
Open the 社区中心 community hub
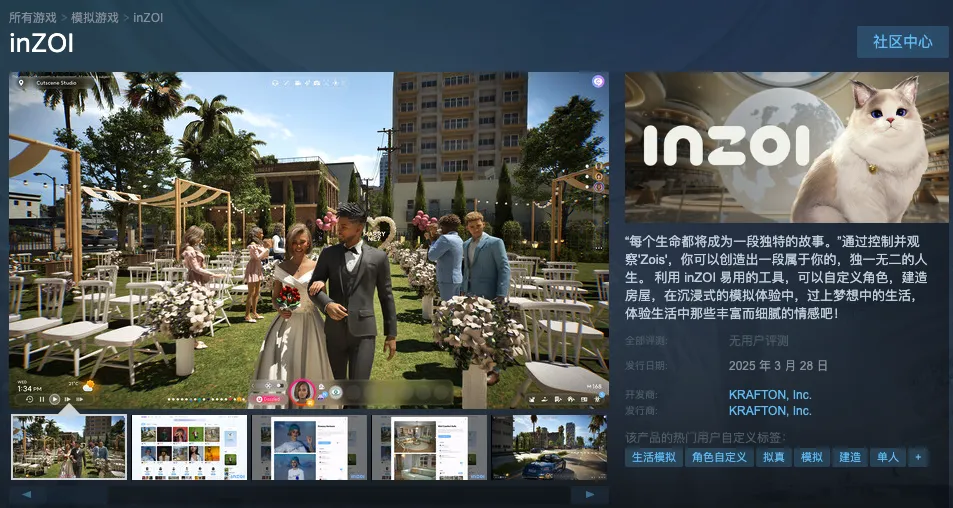pos(902,42)
